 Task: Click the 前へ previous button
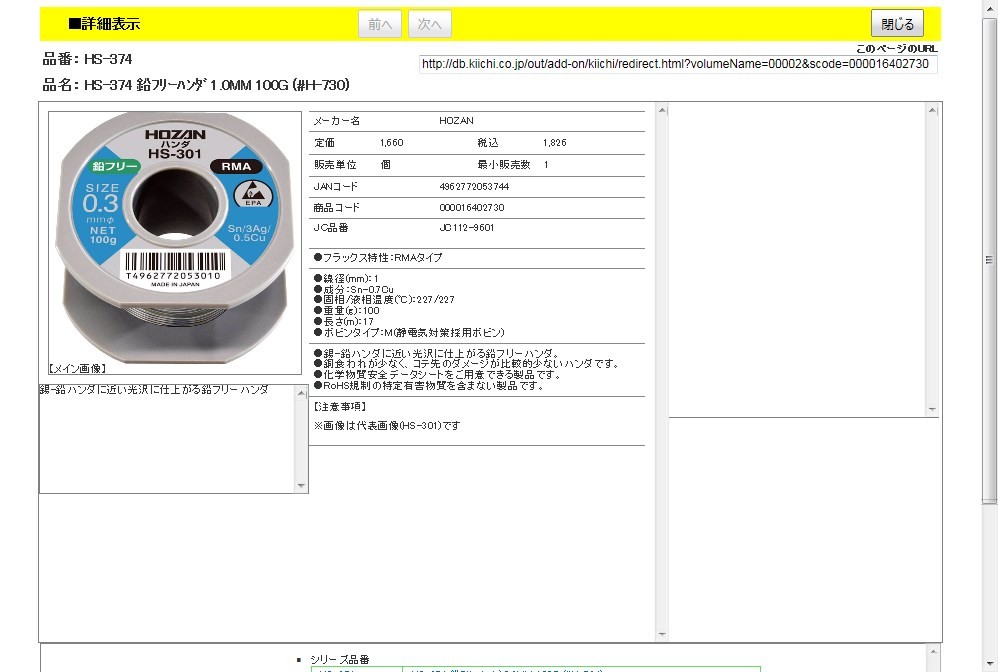pos(380,24)
